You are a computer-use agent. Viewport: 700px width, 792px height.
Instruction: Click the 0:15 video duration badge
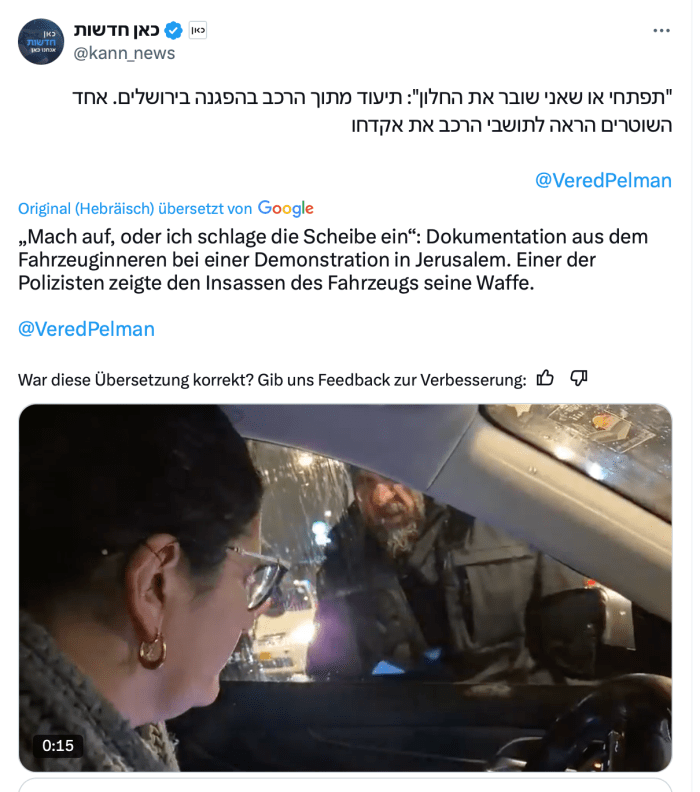pos(58,746)
